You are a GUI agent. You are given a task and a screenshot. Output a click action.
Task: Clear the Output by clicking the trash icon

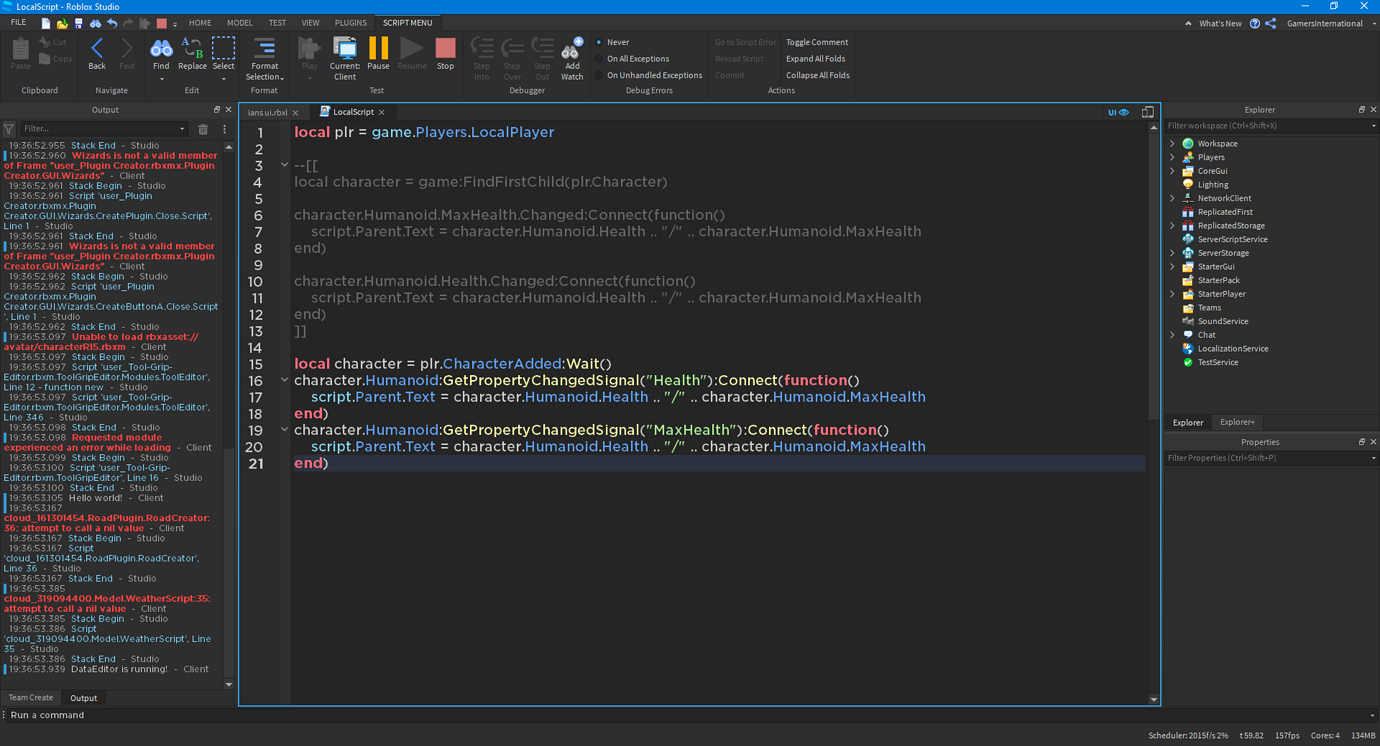[203, 129]
